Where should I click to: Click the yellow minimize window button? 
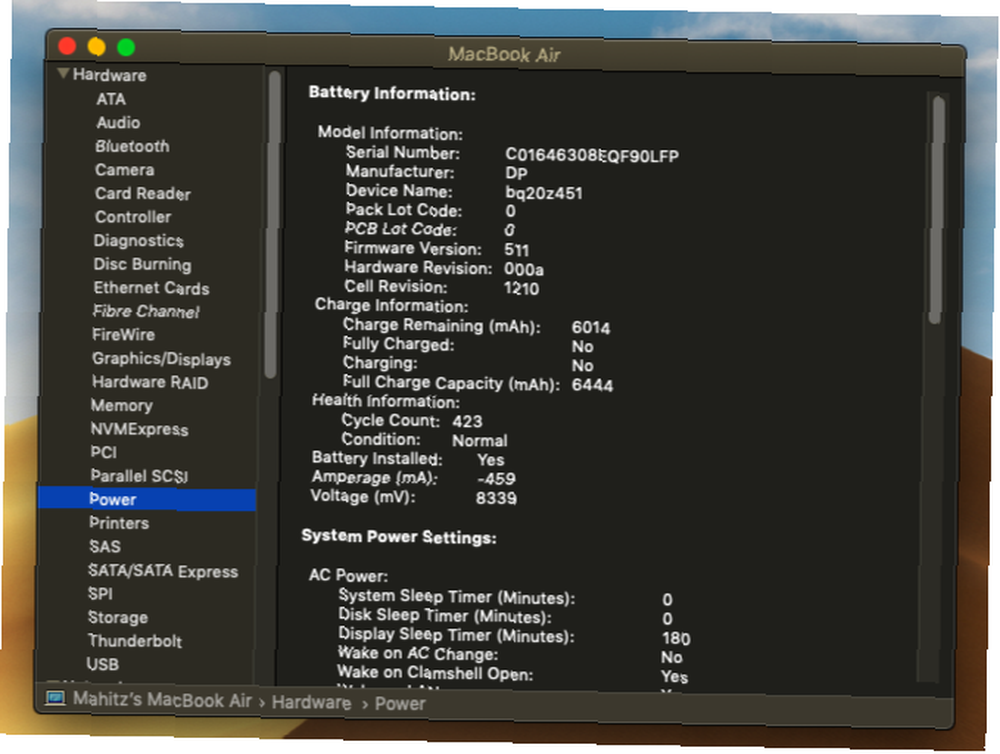point(96,47)
